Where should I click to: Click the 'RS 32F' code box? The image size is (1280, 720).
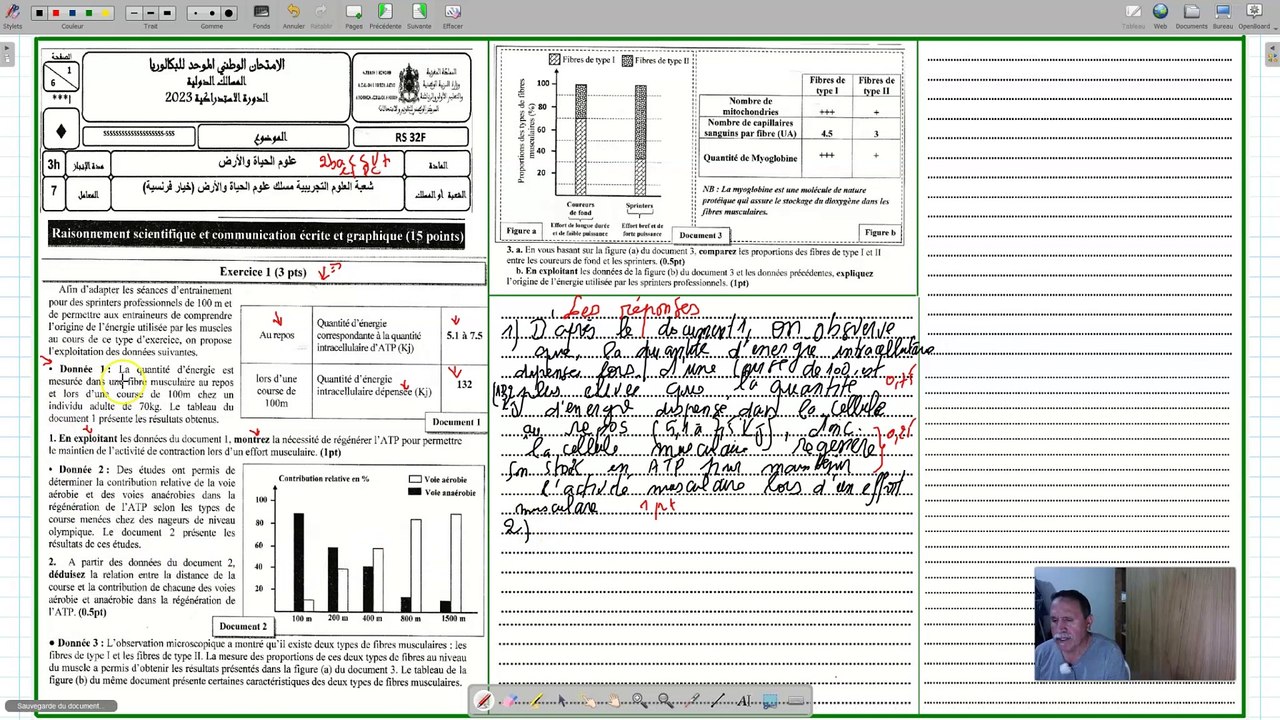(410, 137)
